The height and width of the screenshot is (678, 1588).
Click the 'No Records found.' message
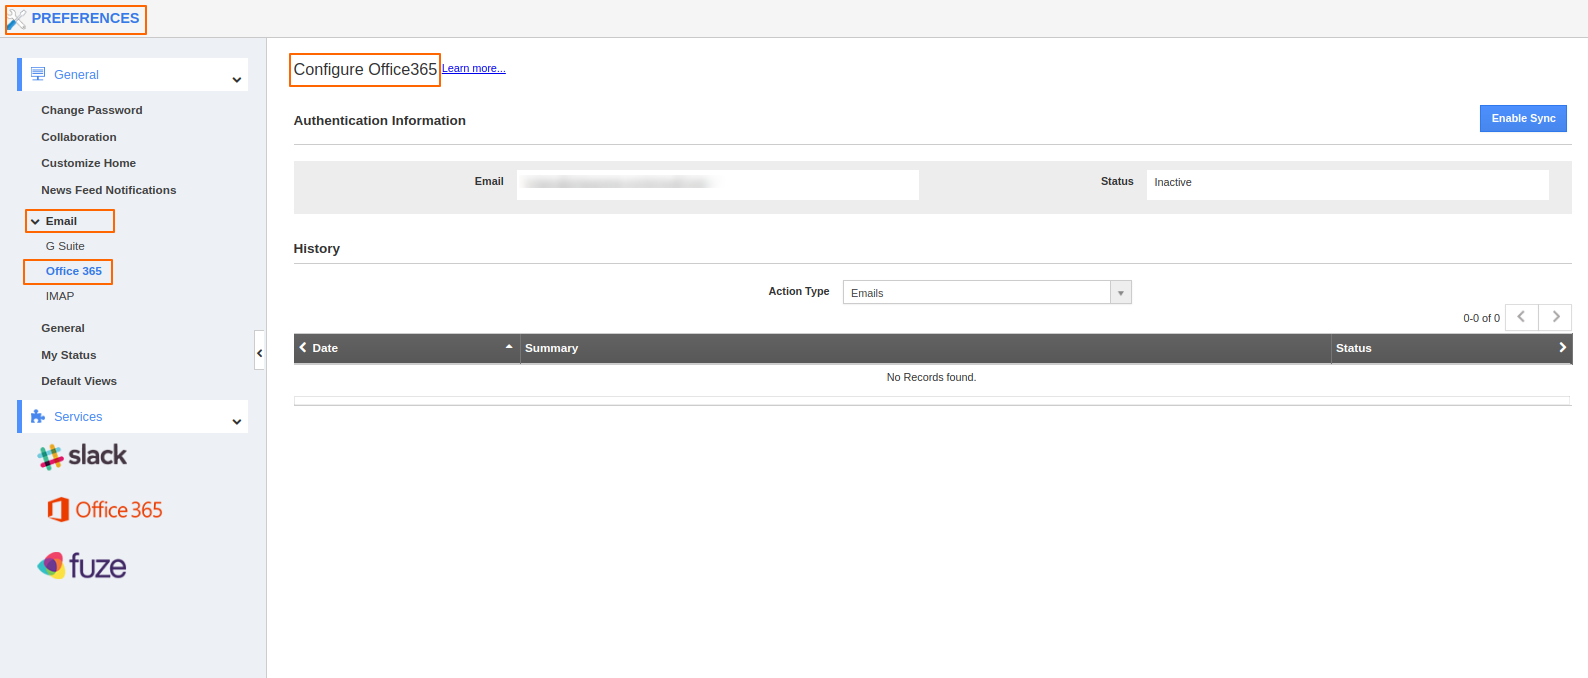931,377
